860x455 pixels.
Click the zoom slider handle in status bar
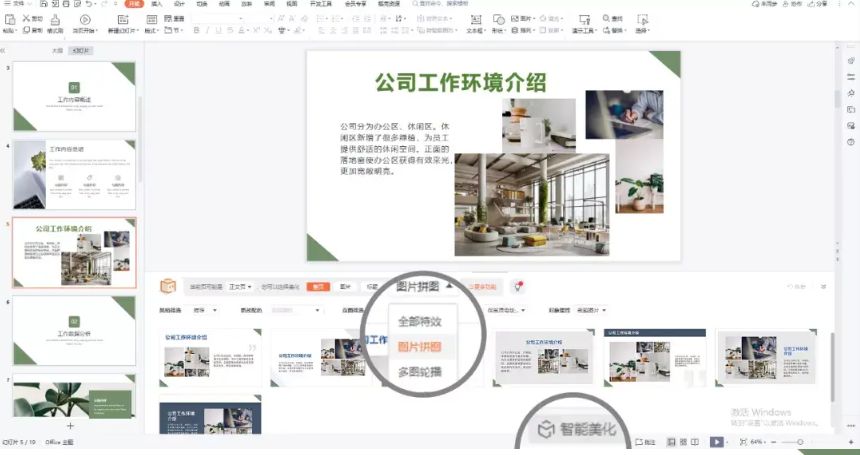(800, 442)
